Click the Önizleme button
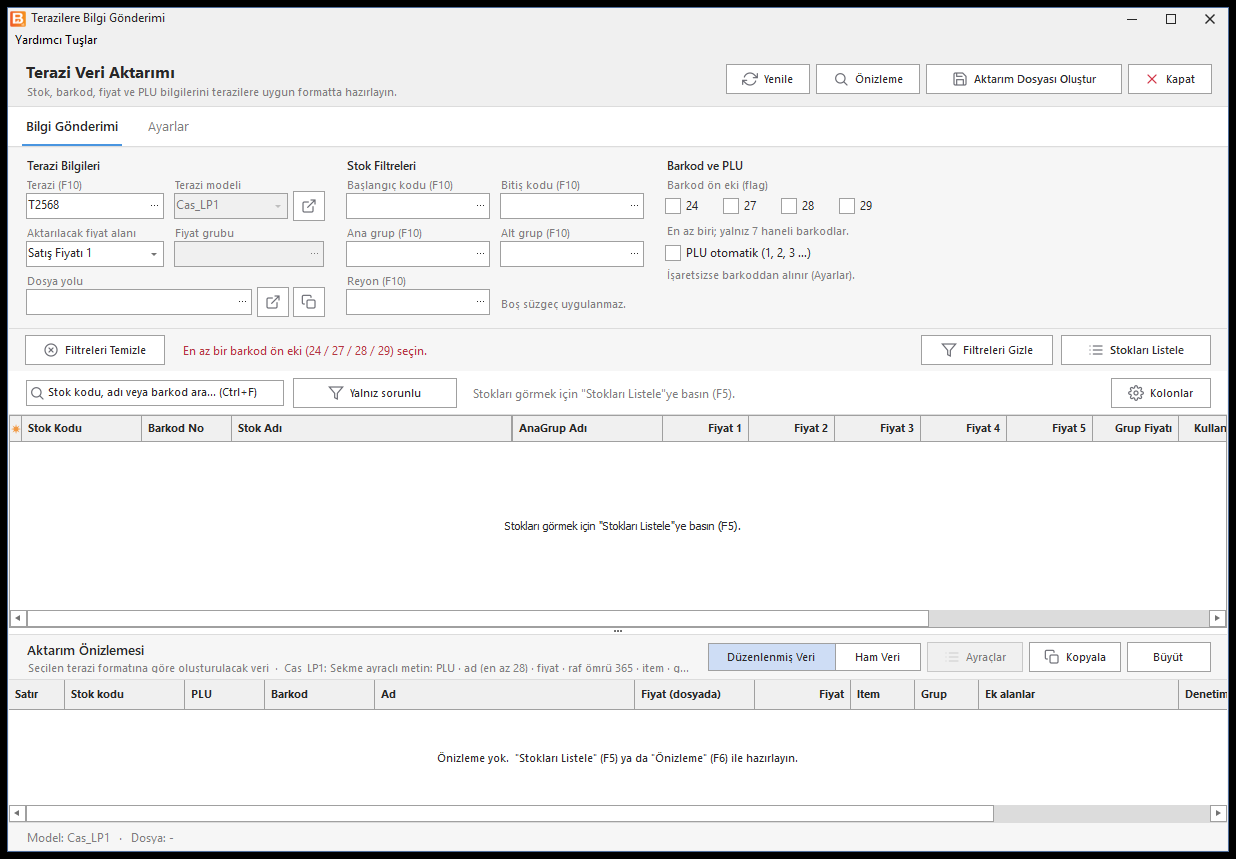Screen dimensions: 1236x859 tap(868, 79)
